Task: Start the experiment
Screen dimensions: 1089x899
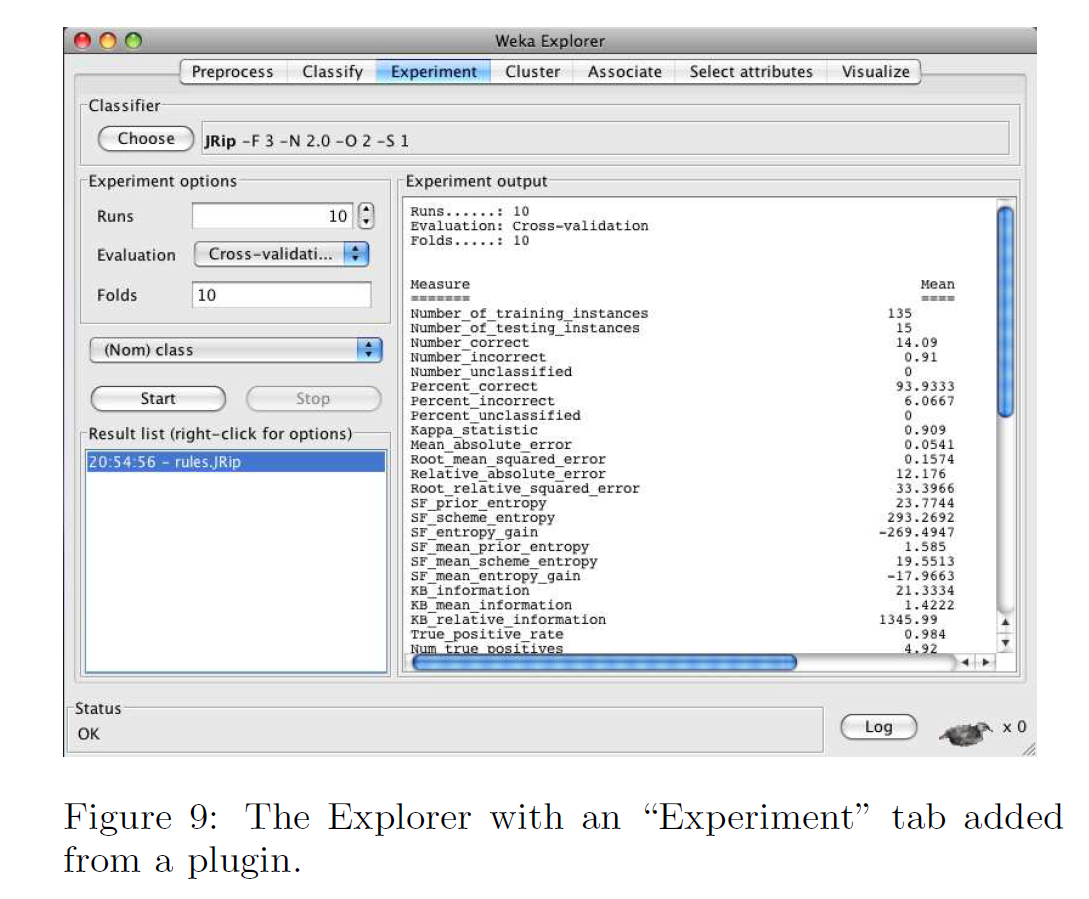Action: pyautogui.click(x=158, y=399)
